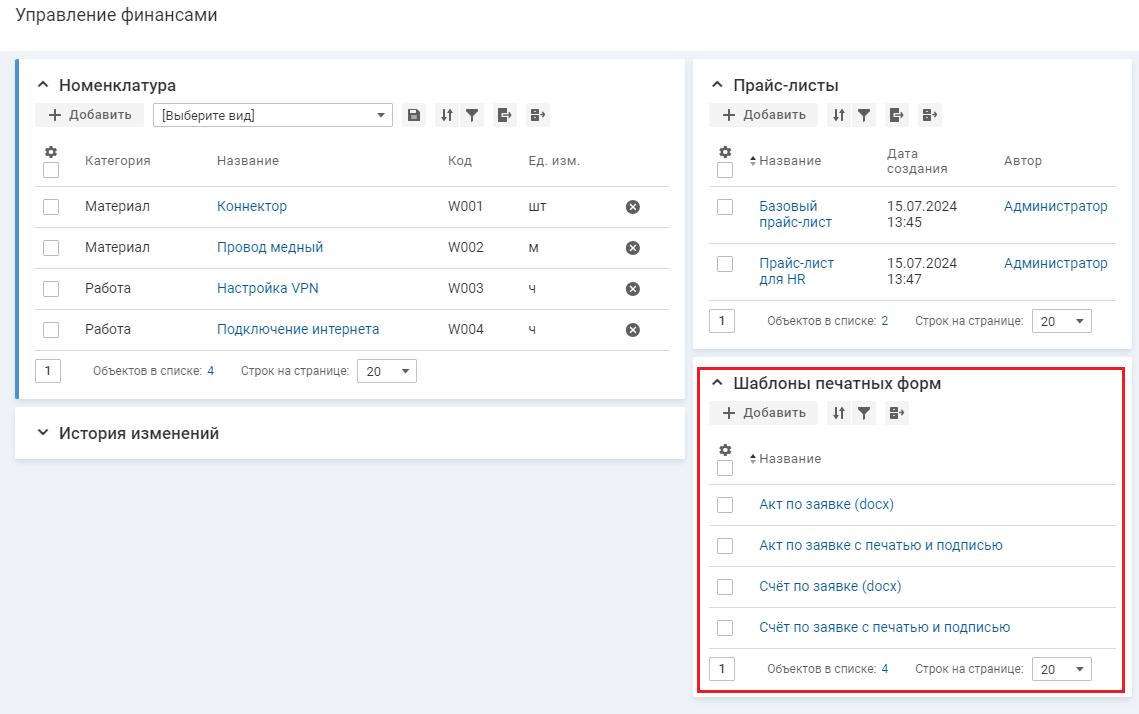This screenshot has width=1139, height=714.
Task: Expand the История изменений section
Action: click(x=42, y=433)
